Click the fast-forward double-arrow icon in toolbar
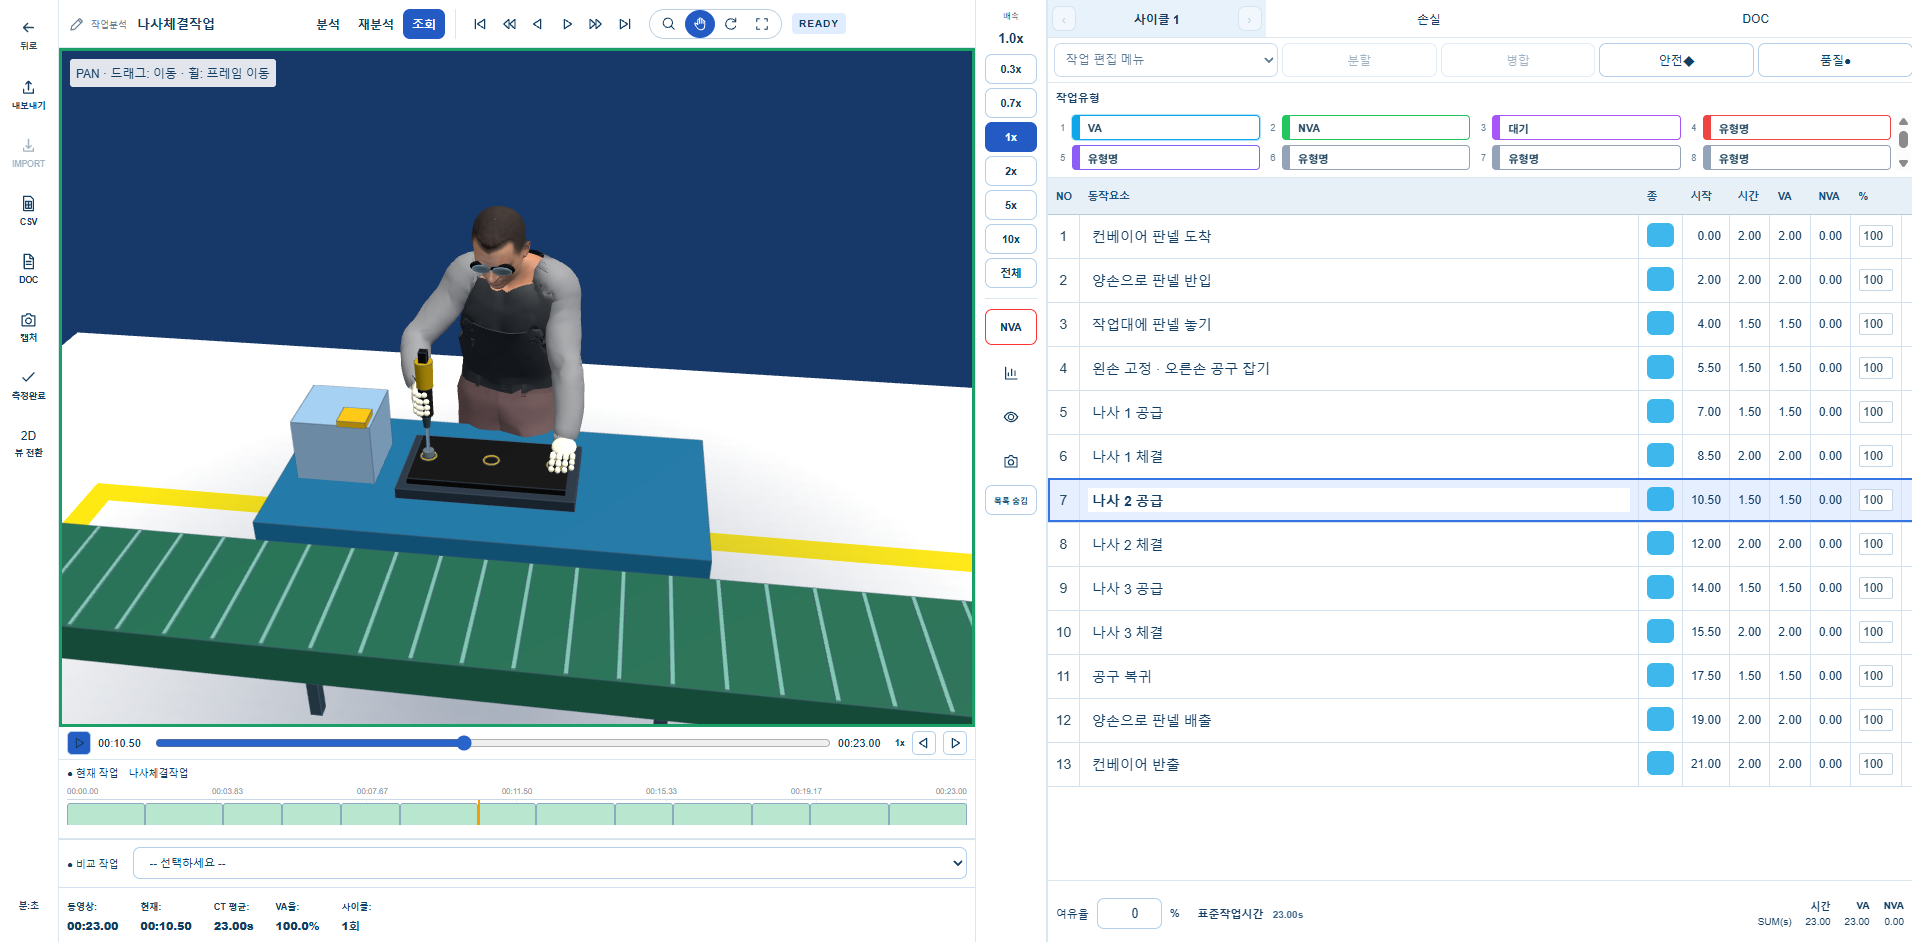The height and width of the screenshot is (942, 1912). pyautogui.click(x=595, y=24)
